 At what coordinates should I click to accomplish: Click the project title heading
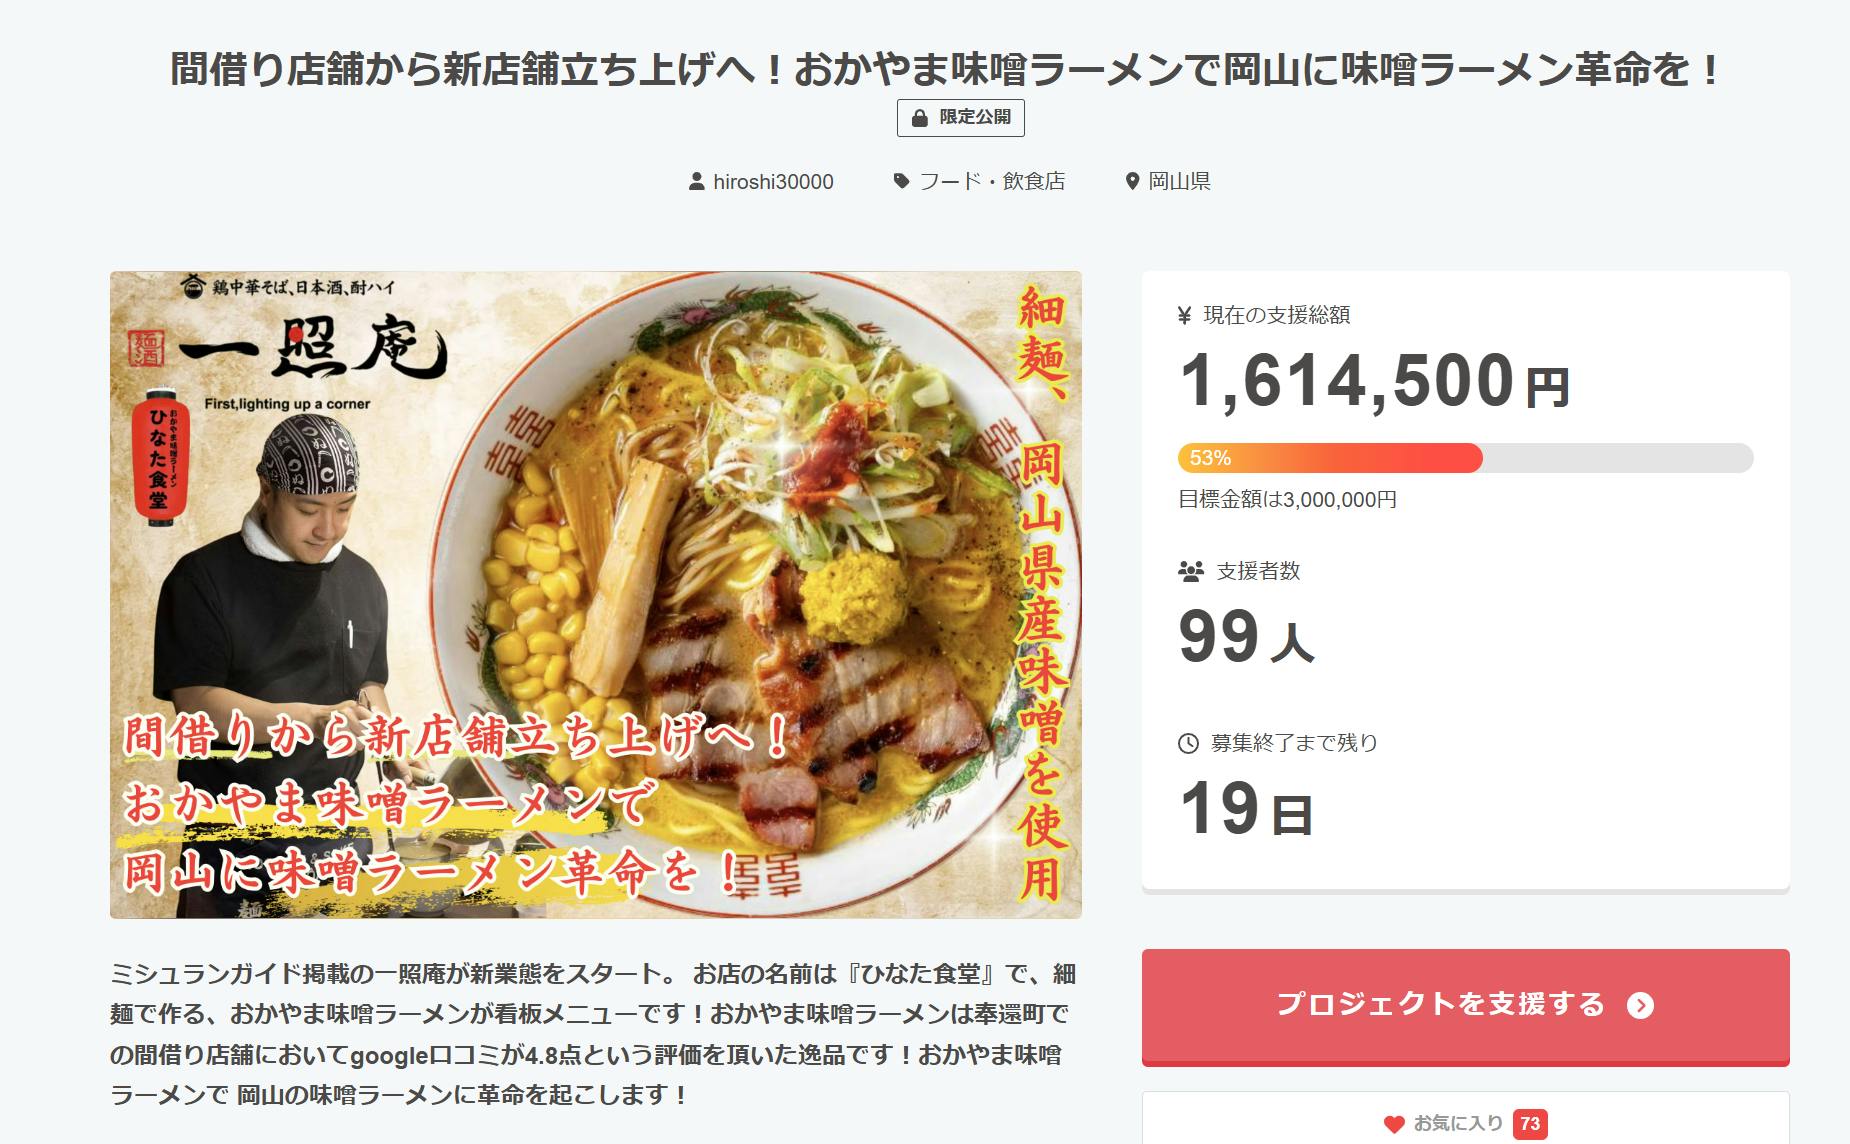[945, 70]
